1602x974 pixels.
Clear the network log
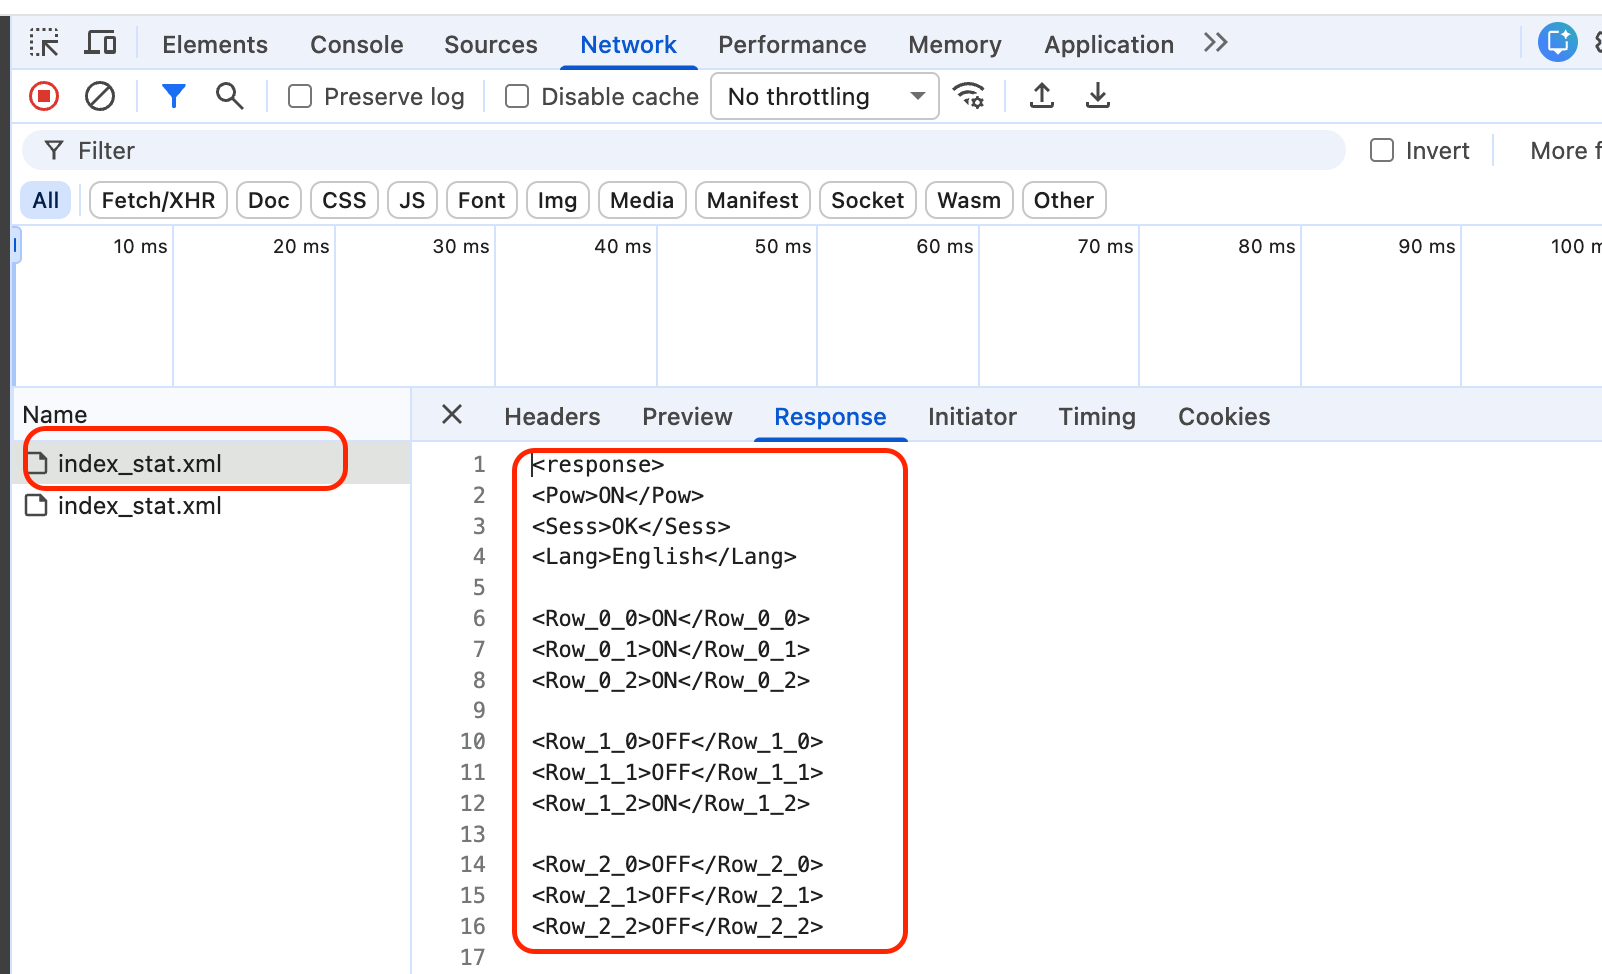tap(100, 96)
